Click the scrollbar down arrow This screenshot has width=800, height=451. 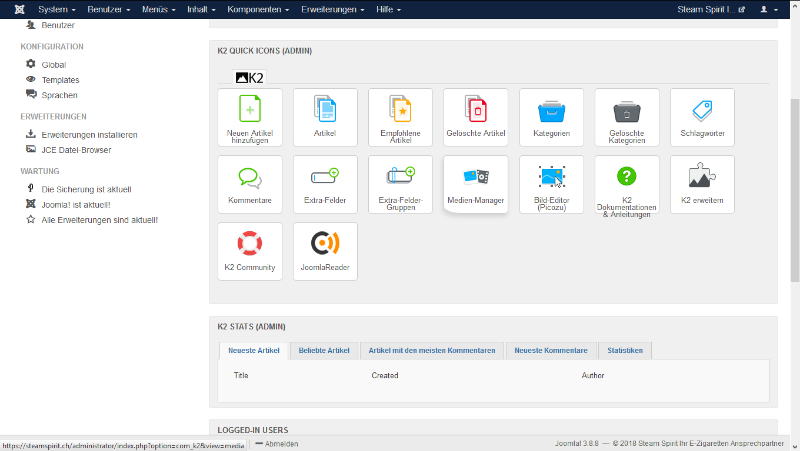click(795, 446)
